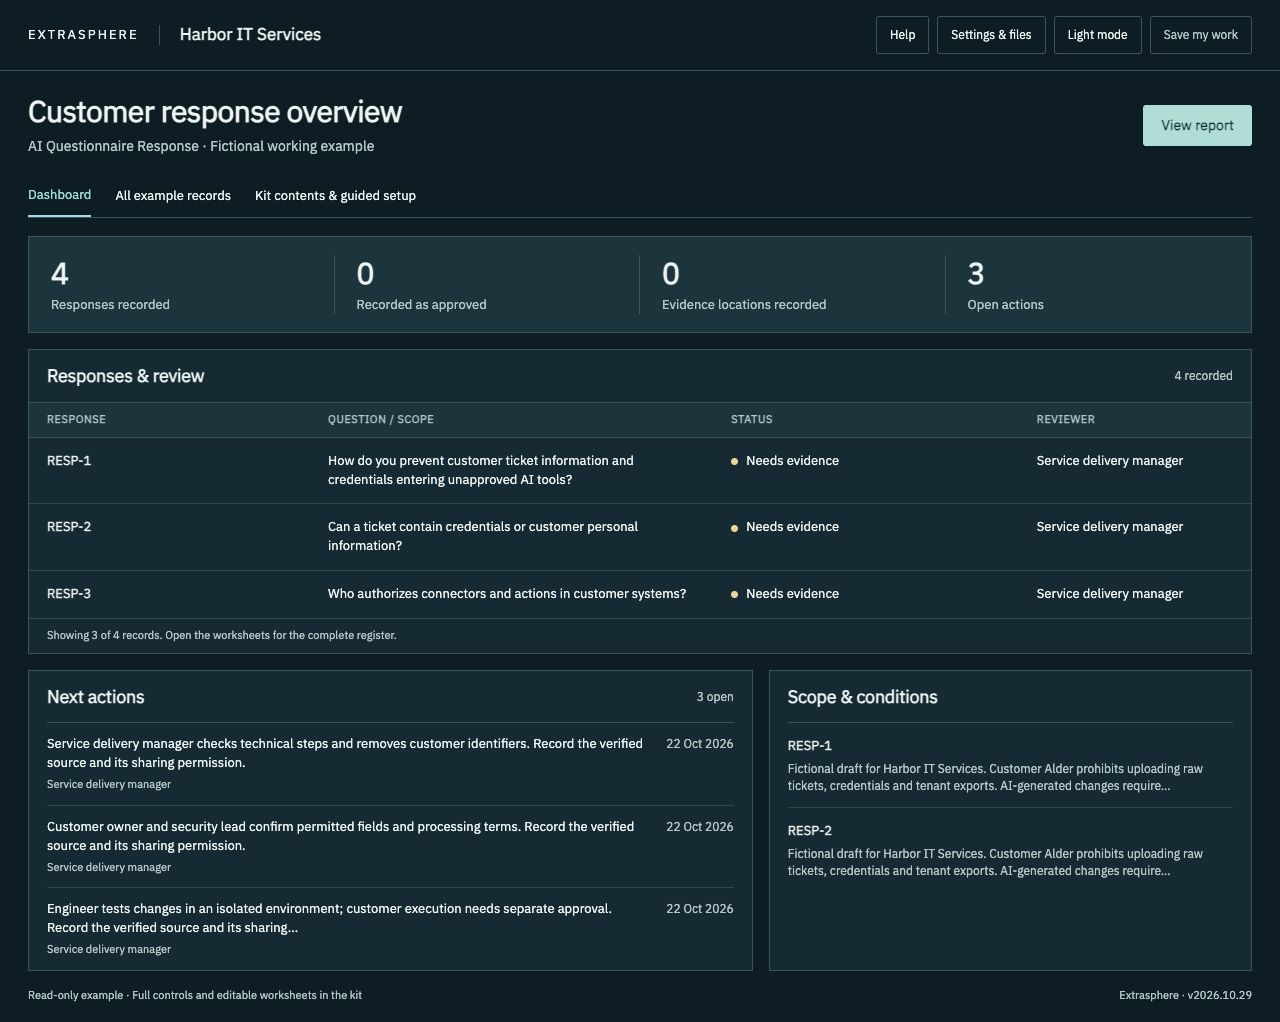Click the EXTRASPHERE logo text
This screenshot has height=1022, width=1280.
(x=83, y=35)
